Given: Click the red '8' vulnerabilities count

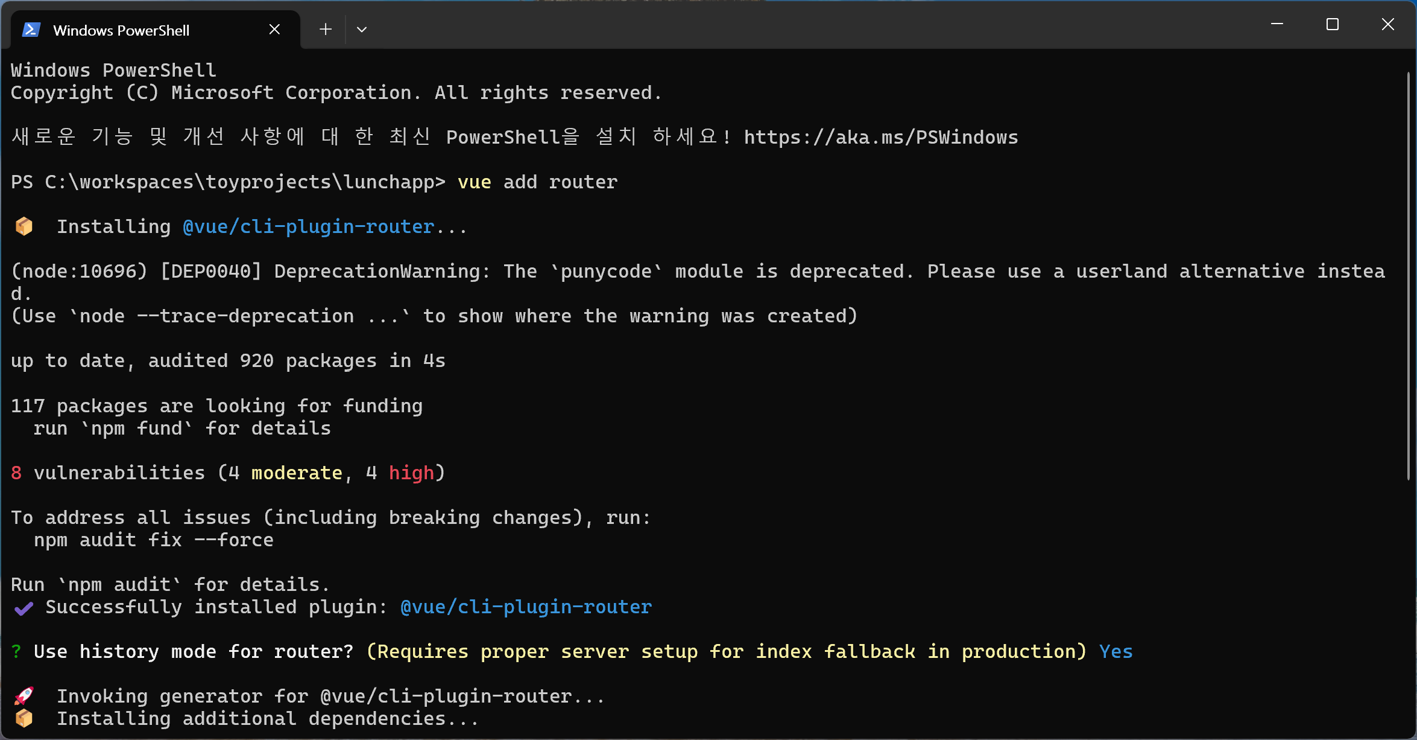Looking at the screenshot, I should pyautogui.click(x=16, y=473).
